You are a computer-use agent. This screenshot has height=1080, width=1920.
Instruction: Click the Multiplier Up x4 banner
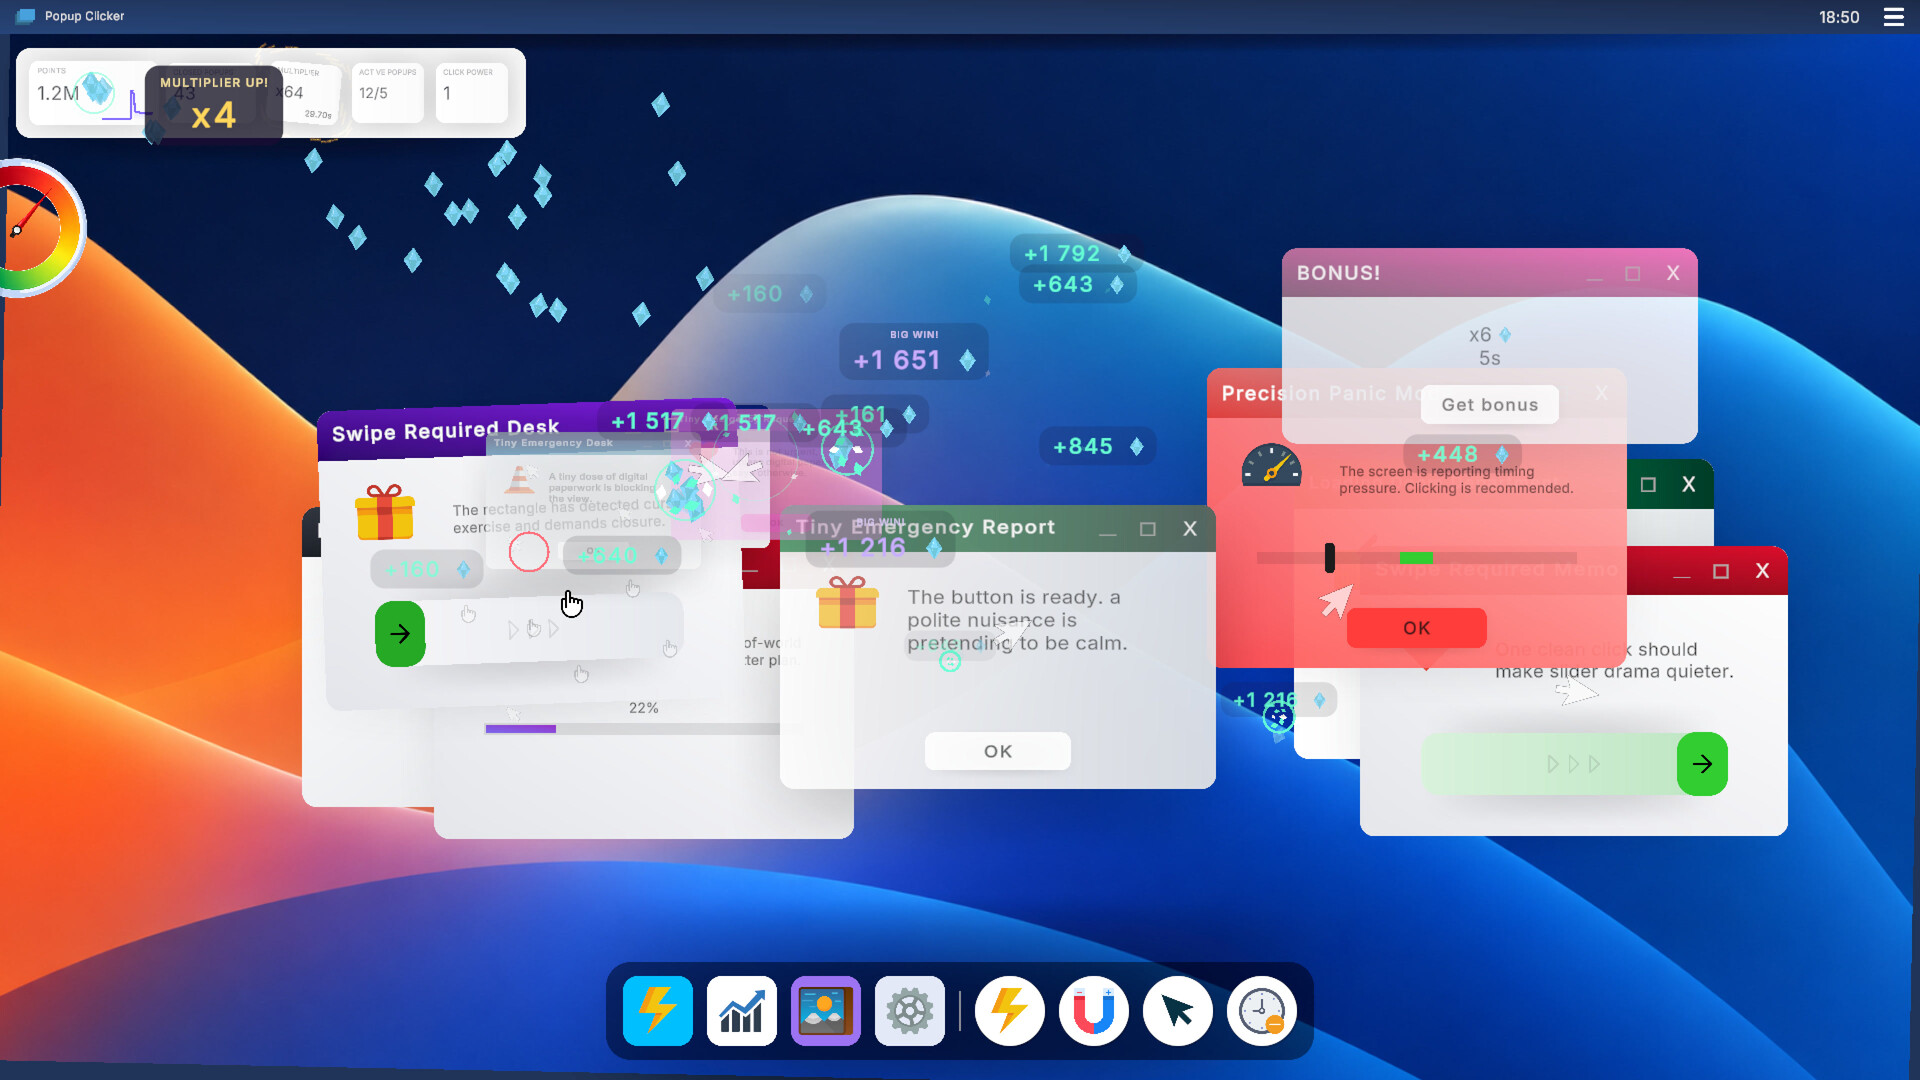pyautogui.click(x=213, y=102)
